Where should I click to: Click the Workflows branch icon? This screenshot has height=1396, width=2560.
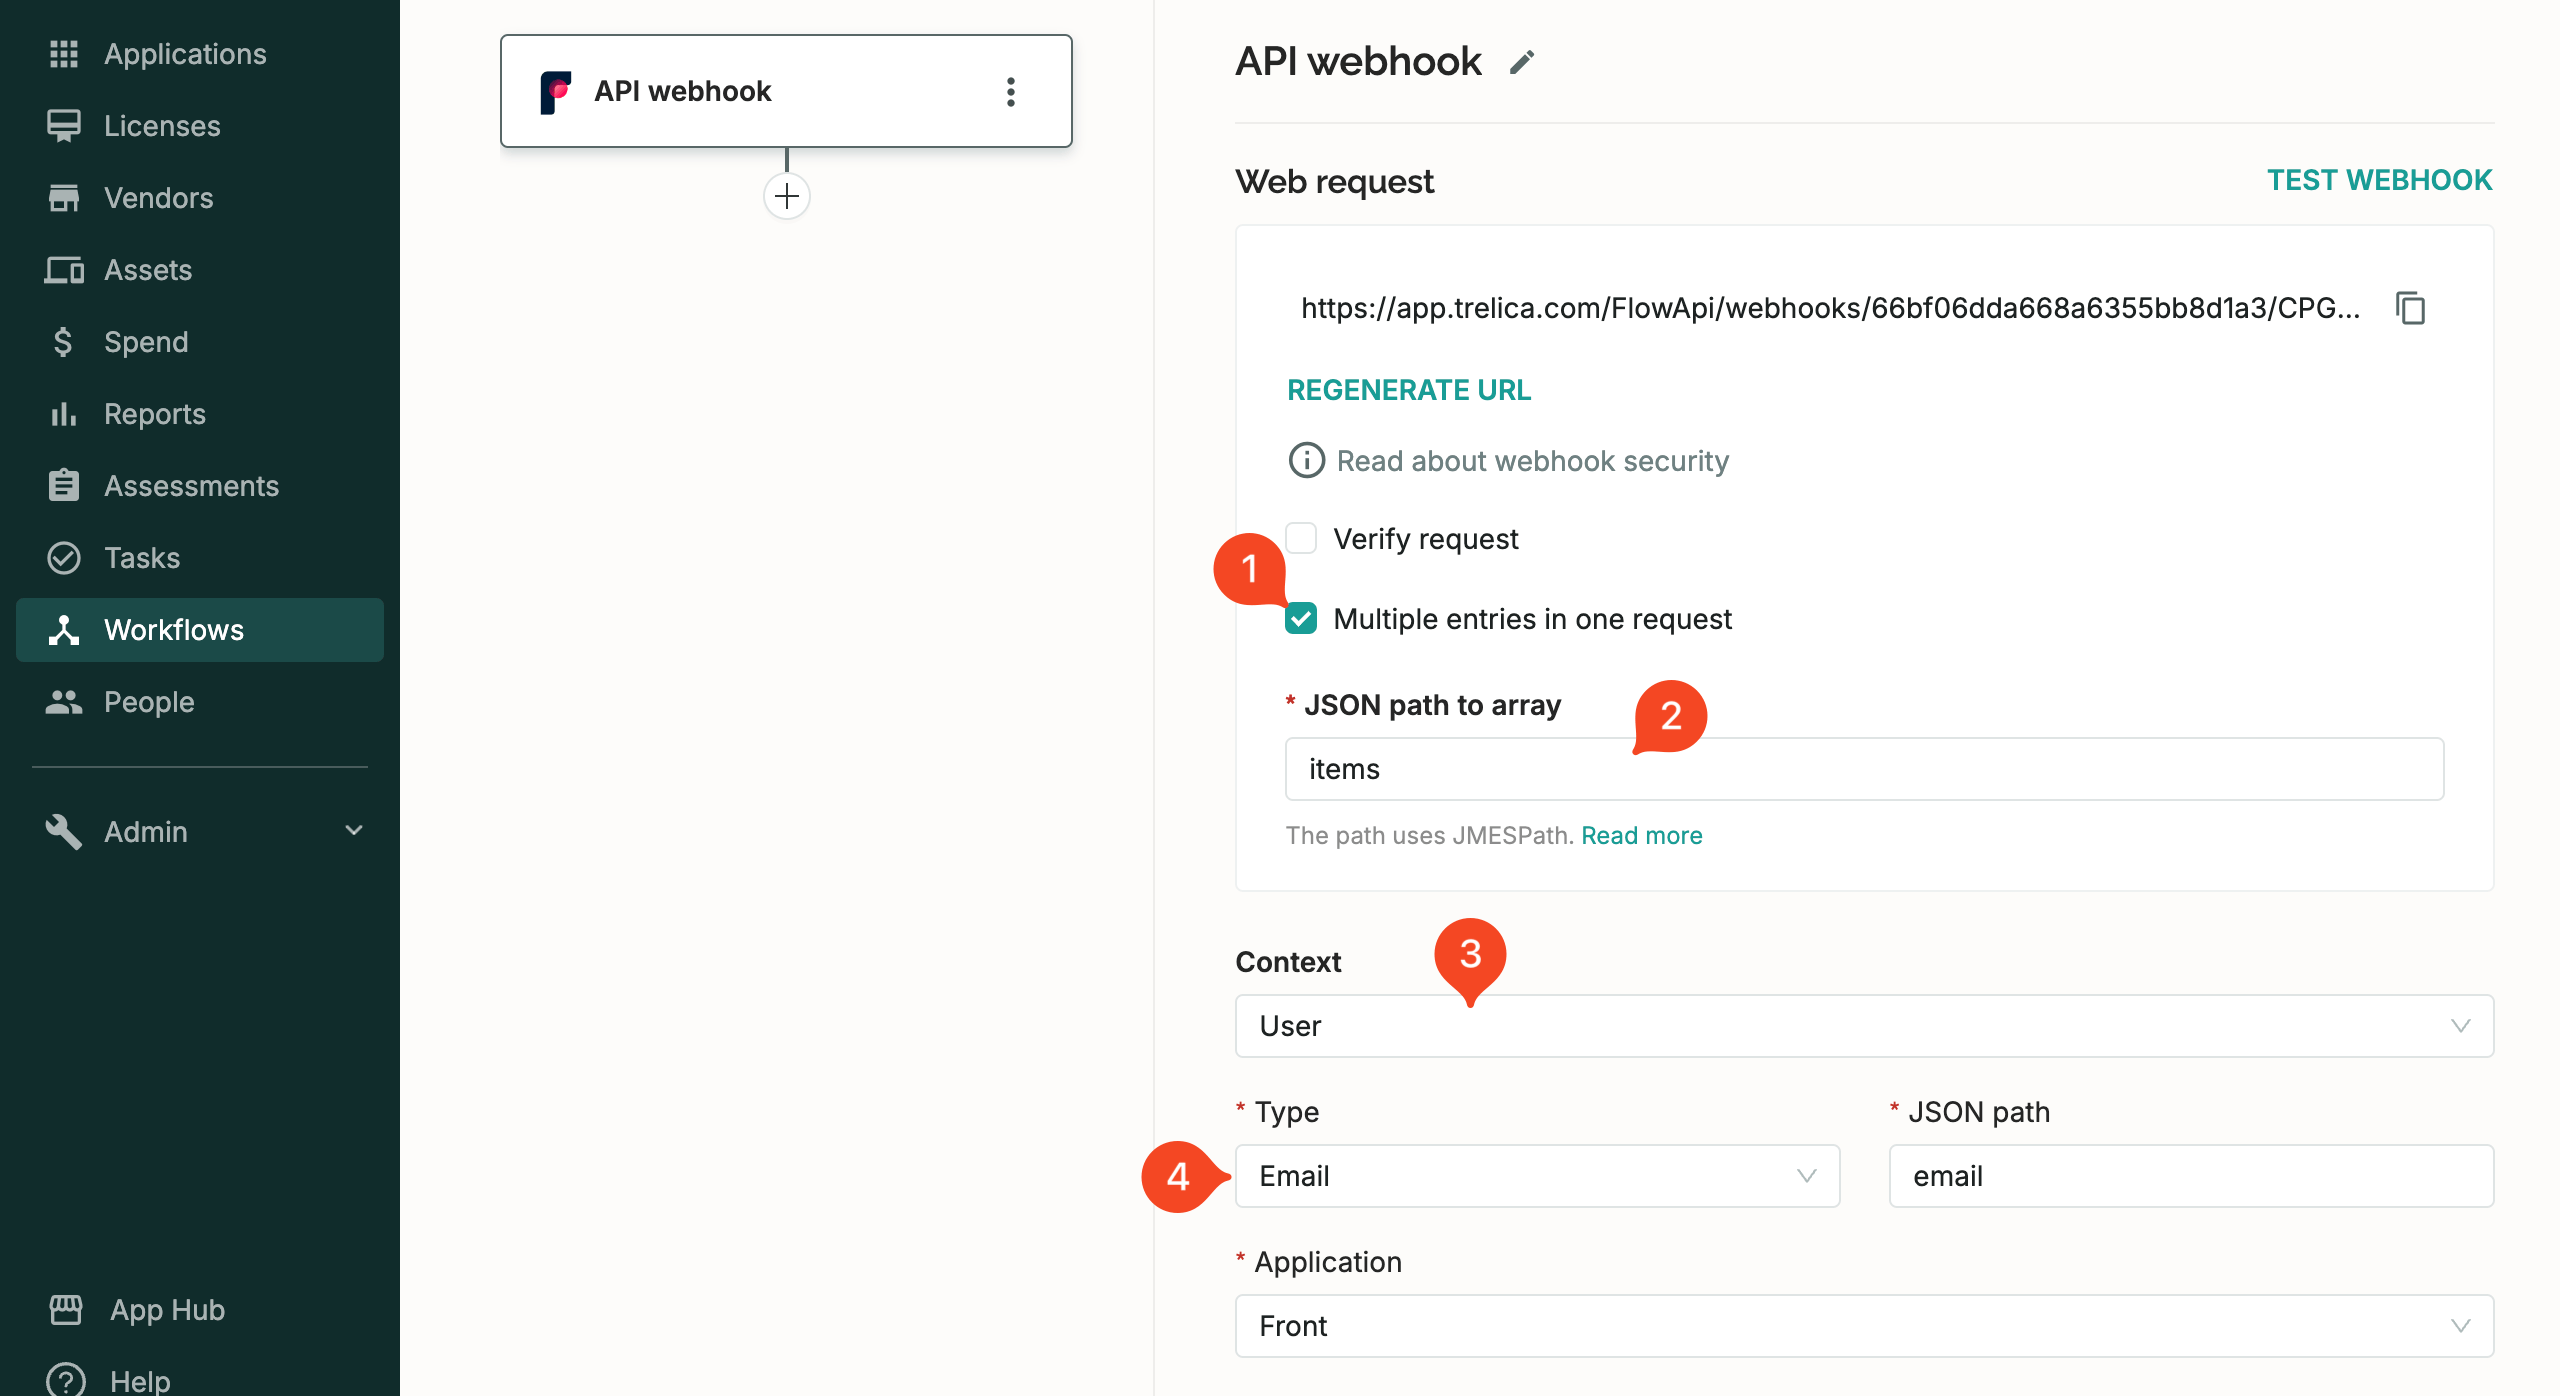click(x=64, y=630)
